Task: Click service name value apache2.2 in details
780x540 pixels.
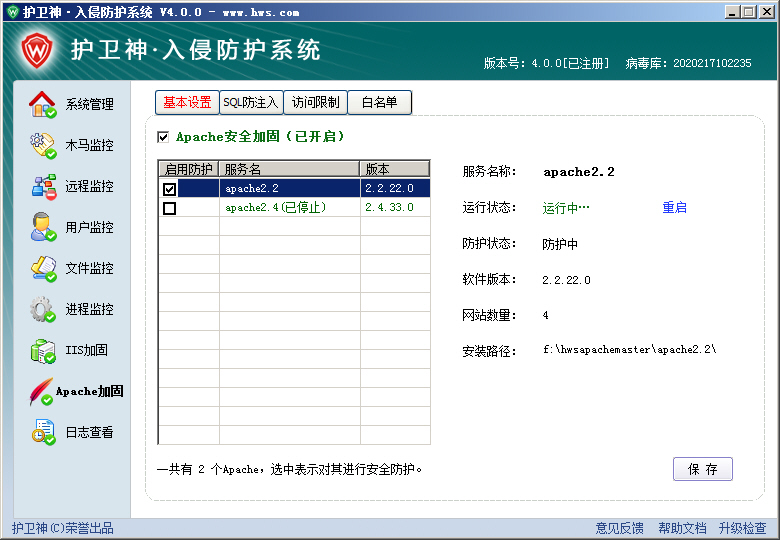Action: 579,172
